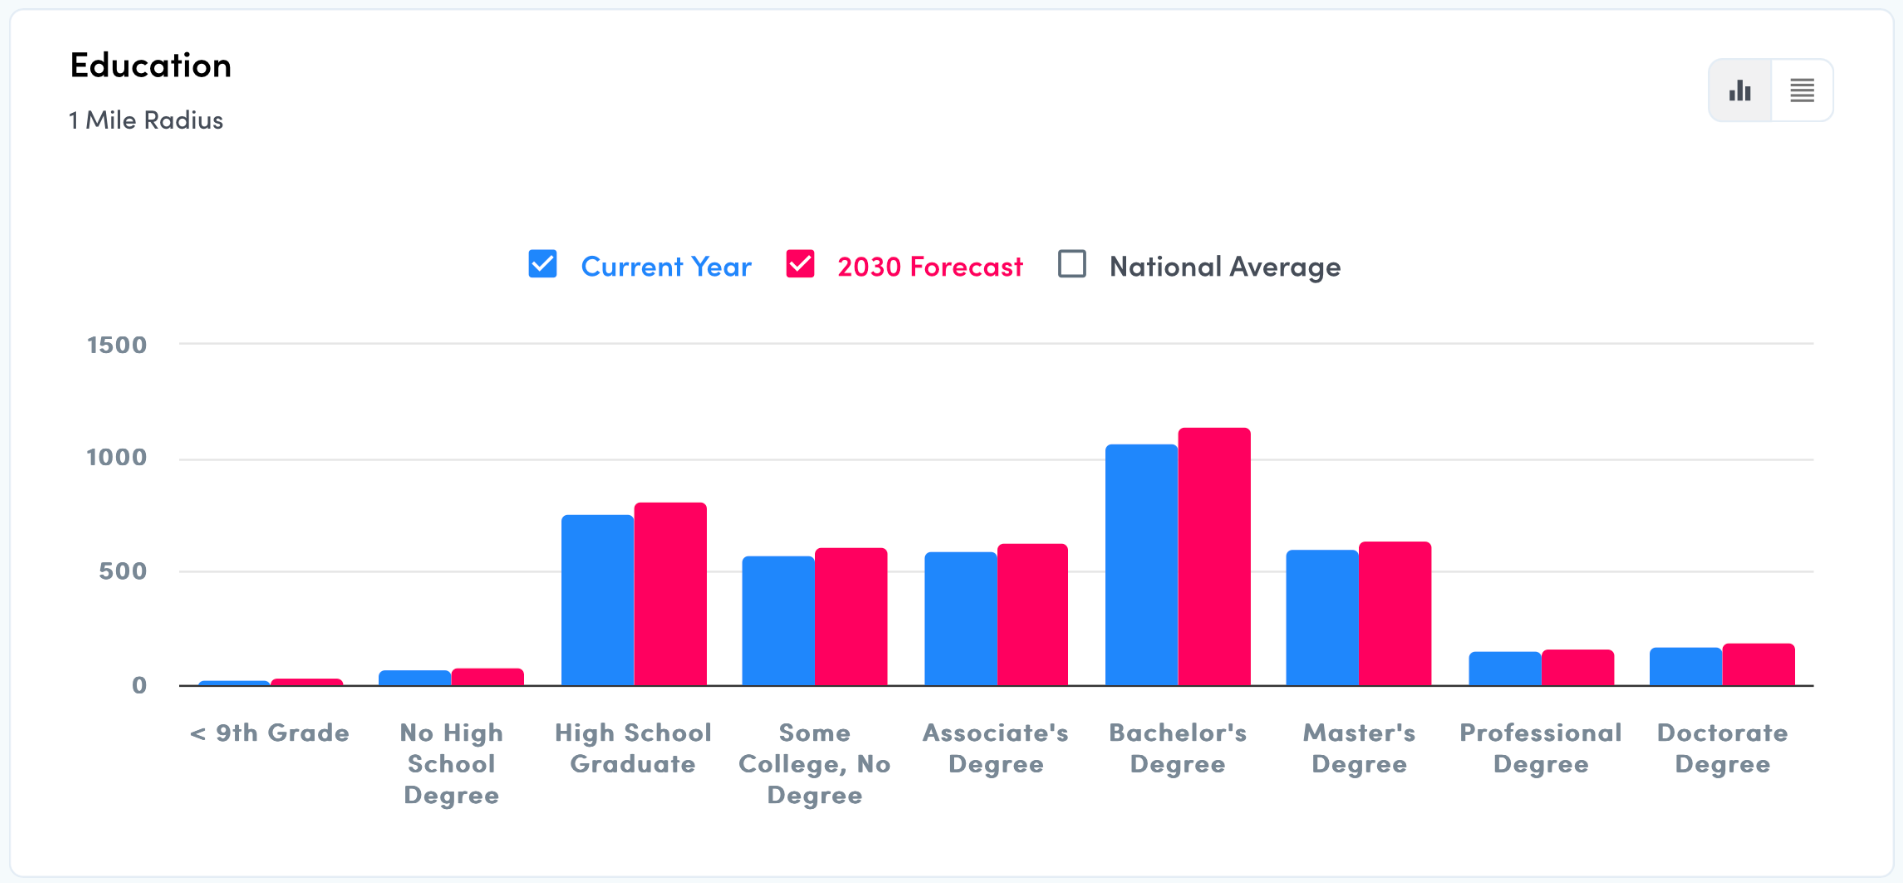Click the red High School Graduate bar
Viewport: 1903px width, 883px height.
coord(670,594)
